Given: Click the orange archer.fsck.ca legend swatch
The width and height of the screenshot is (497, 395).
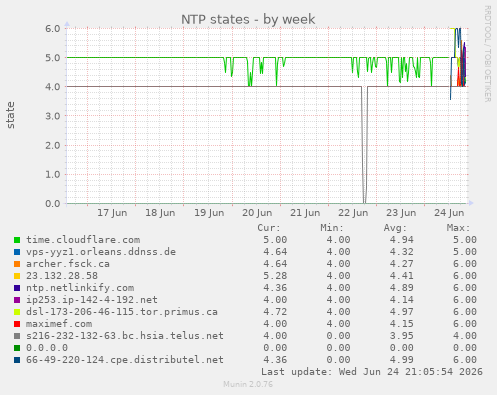Looking at the screenshot, I should pyautogui.click(x=17, y=264).
